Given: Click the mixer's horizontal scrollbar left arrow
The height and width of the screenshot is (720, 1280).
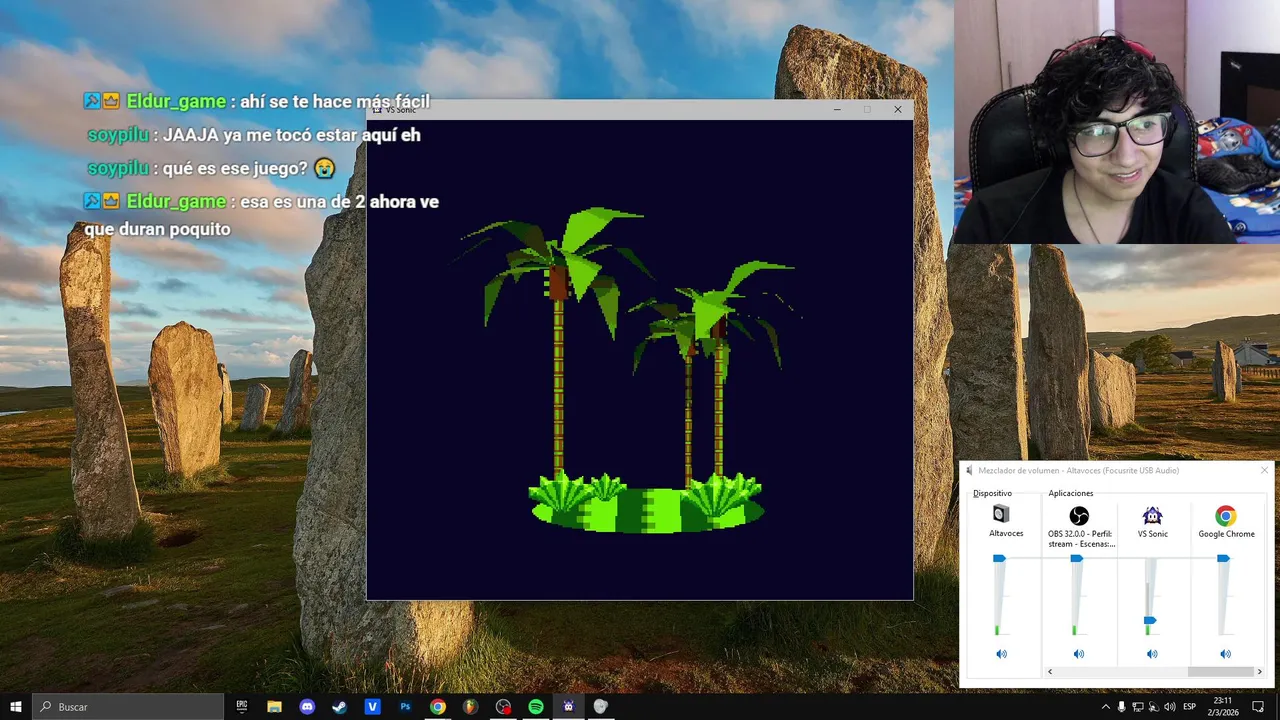Looking at the screenshot, I should [1049, 672].
